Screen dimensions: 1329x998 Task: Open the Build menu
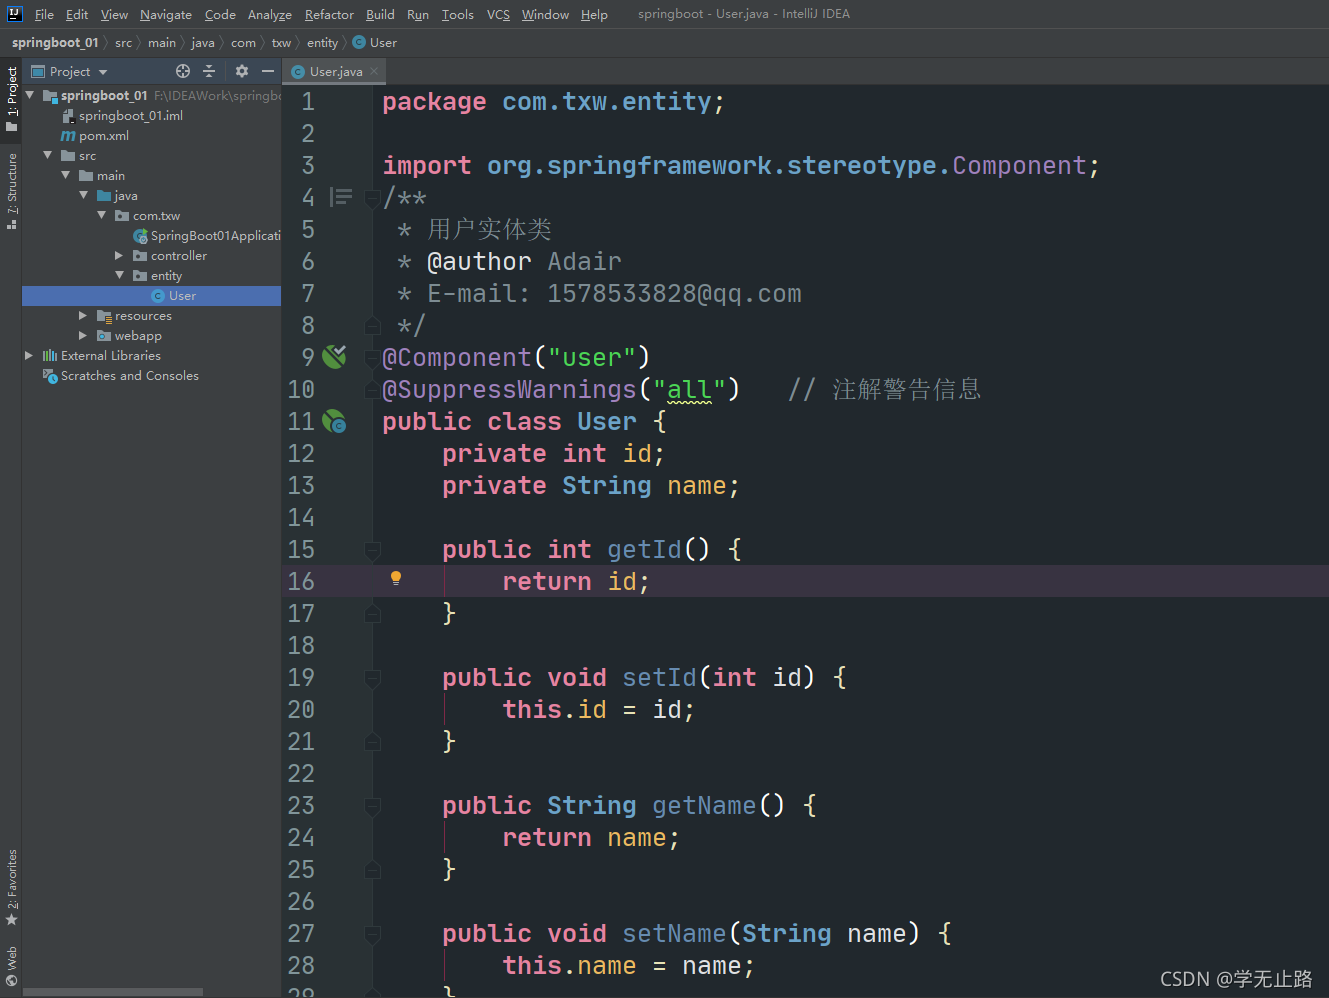tap(380, 14)
